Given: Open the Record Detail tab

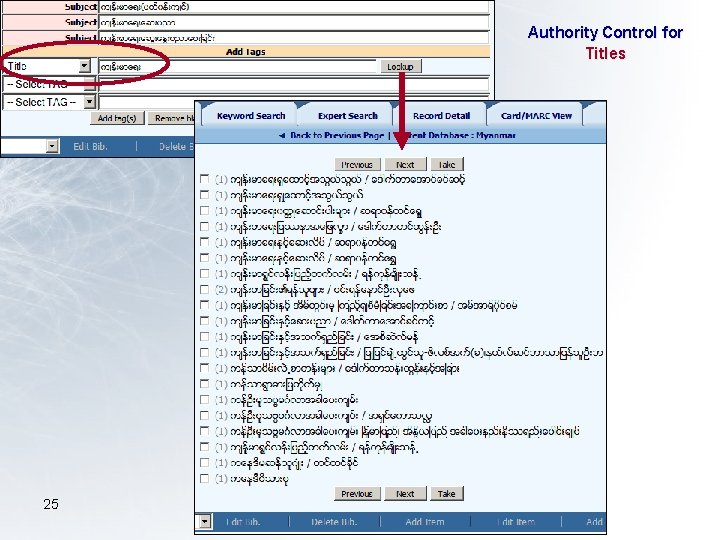Looking at the screenshot, I should [441, 116].
